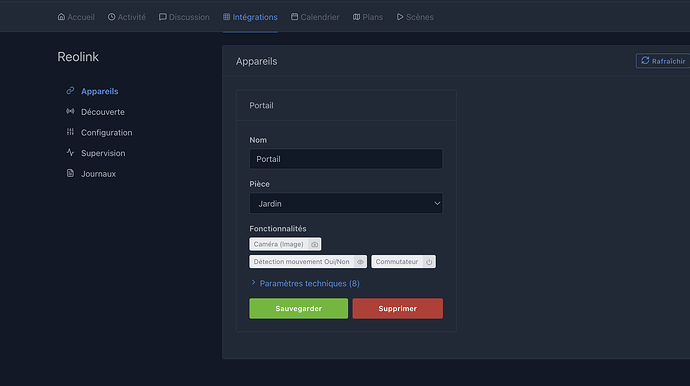Click the camera icon on Caméra (Image) tag
Image resolution: width=690 pixels, height=386 pixels.
(314, 244)
